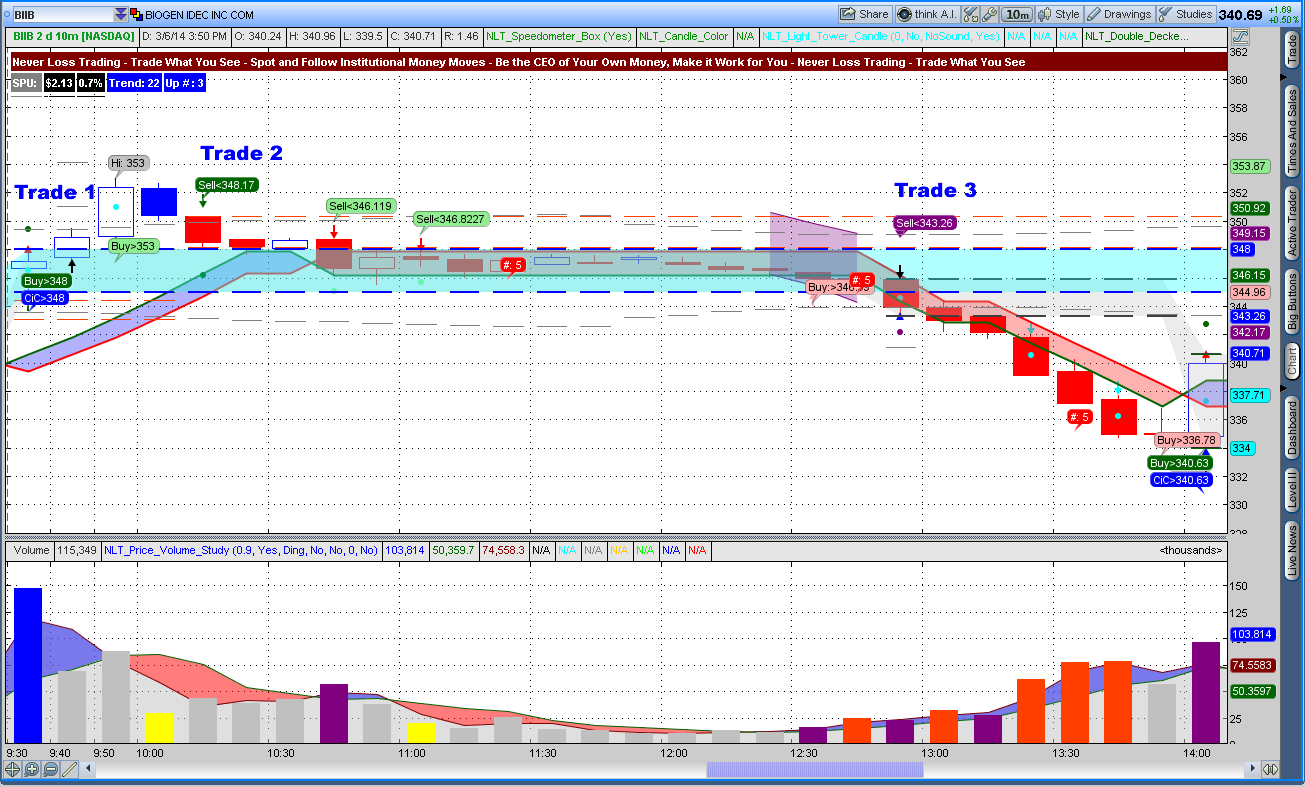Click the quick study flask icon
Screen dimensions: 1305x787
click(x=970, y=14)
